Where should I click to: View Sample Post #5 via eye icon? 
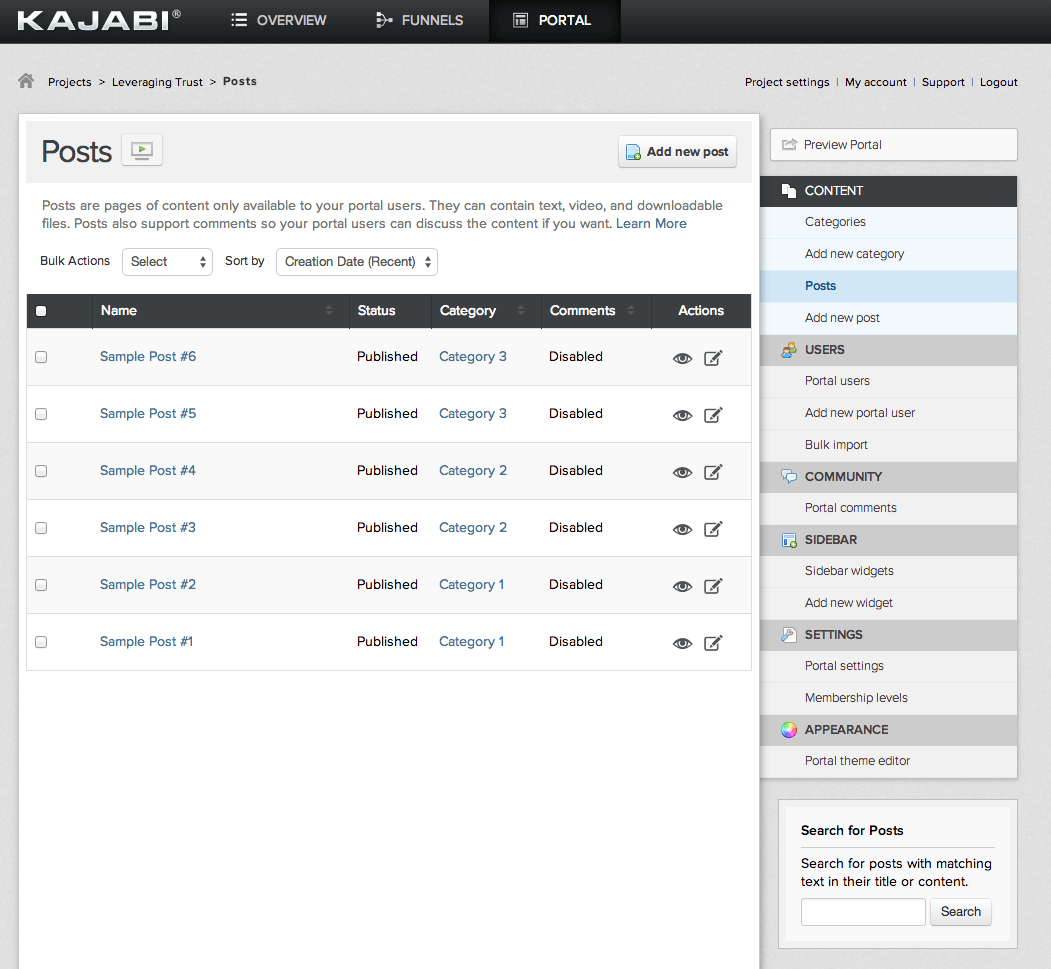point(682,415)
